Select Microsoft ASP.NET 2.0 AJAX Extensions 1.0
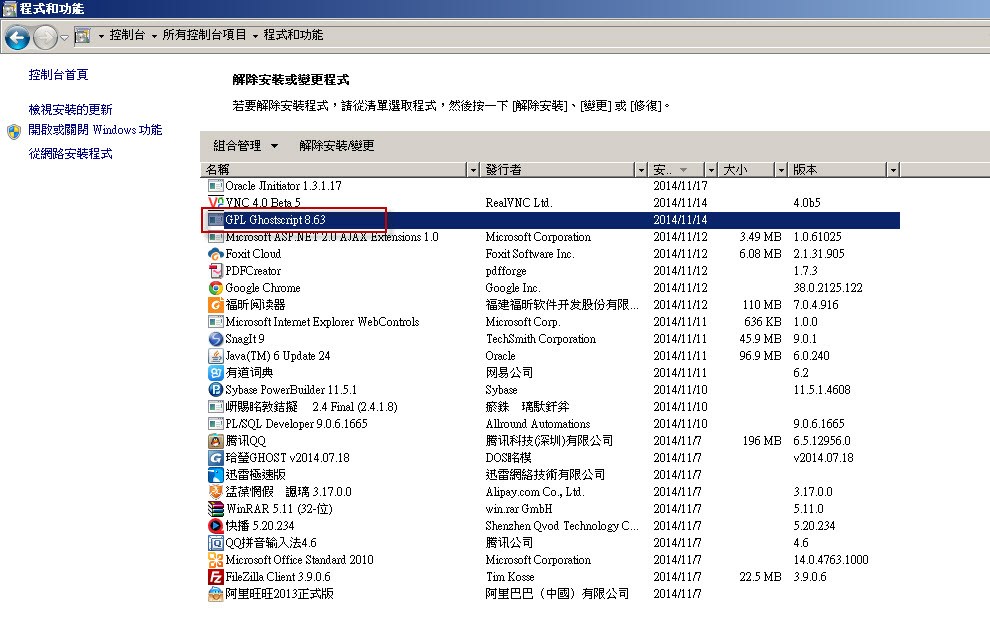 click(331, 237)
